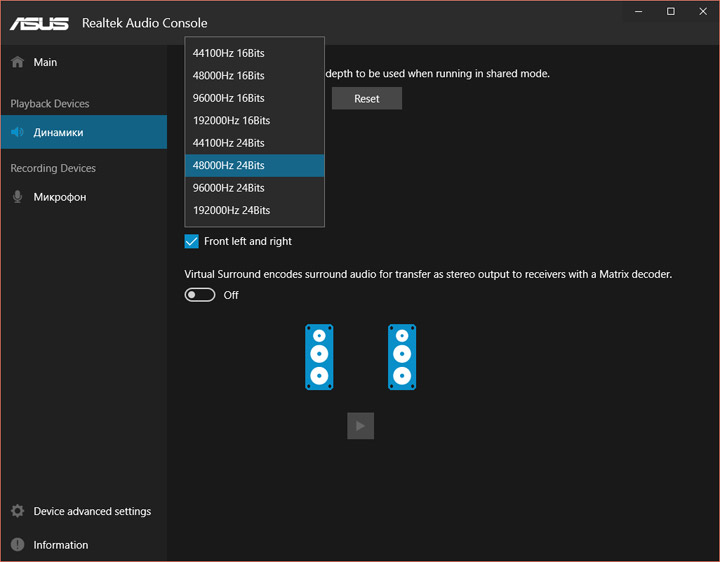Click the home icon beside Main
The image size is (720, 562).
tap(17, 62)
